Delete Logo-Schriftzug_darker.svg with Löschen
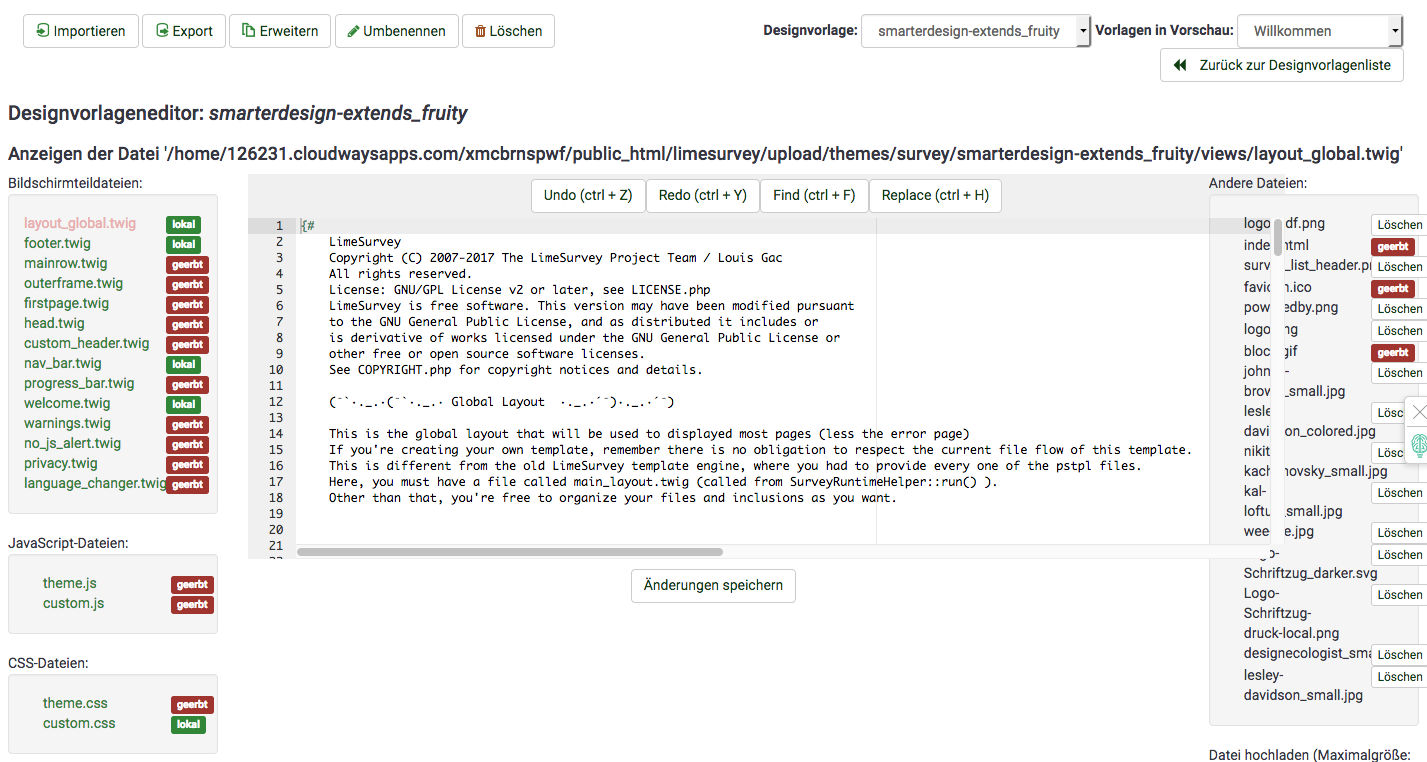1427x762 pixels. [1399, 555]
